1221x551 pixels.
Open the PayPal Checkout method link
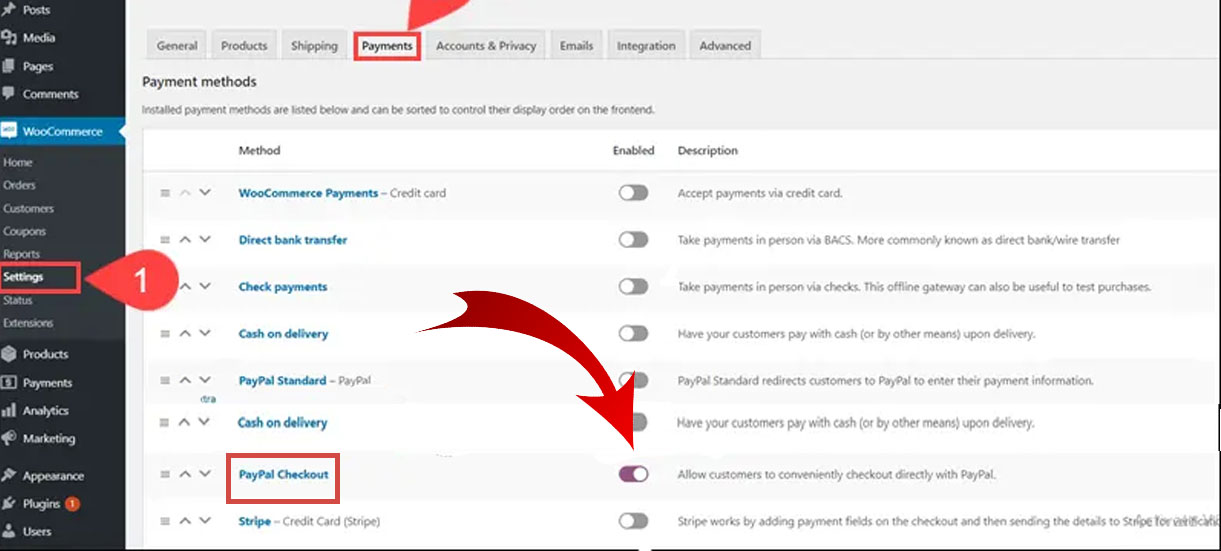tap(283, 474)
